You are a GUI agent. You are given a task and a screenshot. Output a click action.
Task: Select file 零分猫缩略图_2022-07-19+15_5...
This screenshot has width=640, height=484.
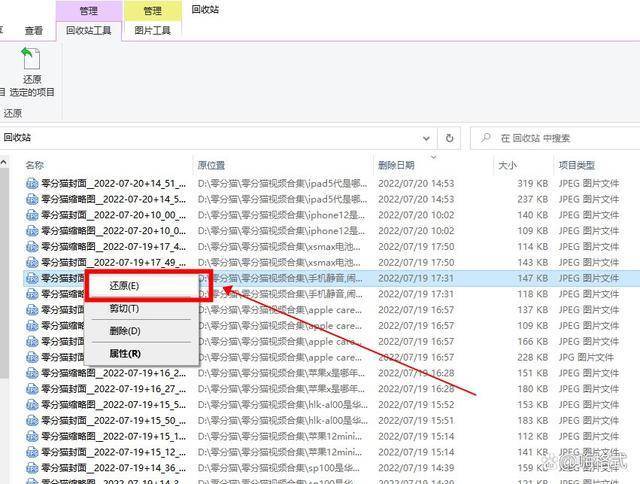pos(113,405)
